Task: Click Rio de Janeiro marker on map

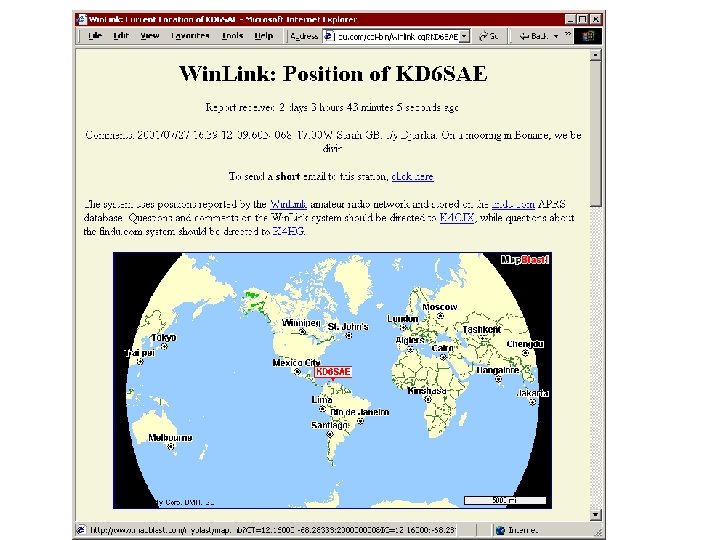Action: coord(361,421)
